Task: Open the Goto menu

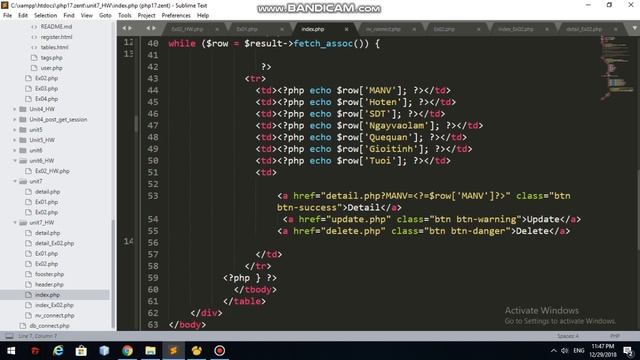Action: pos(105,16)
